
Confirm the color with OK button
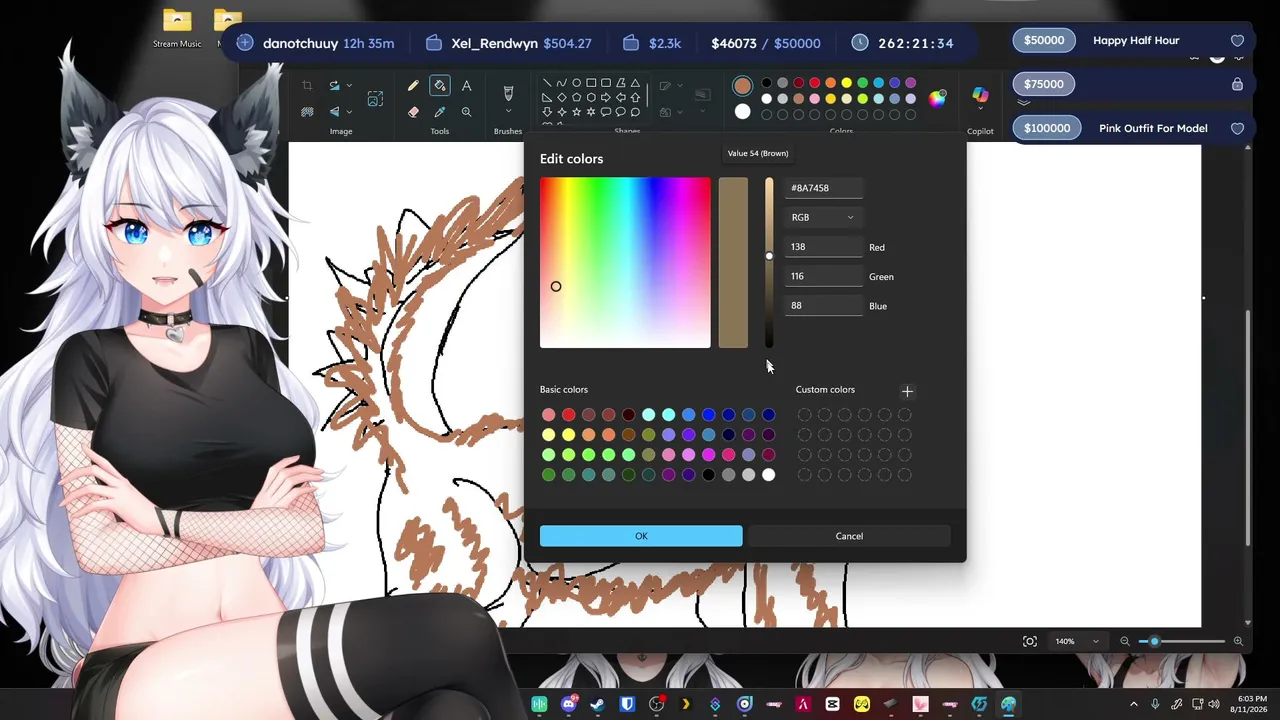click(x=641, y=536)
